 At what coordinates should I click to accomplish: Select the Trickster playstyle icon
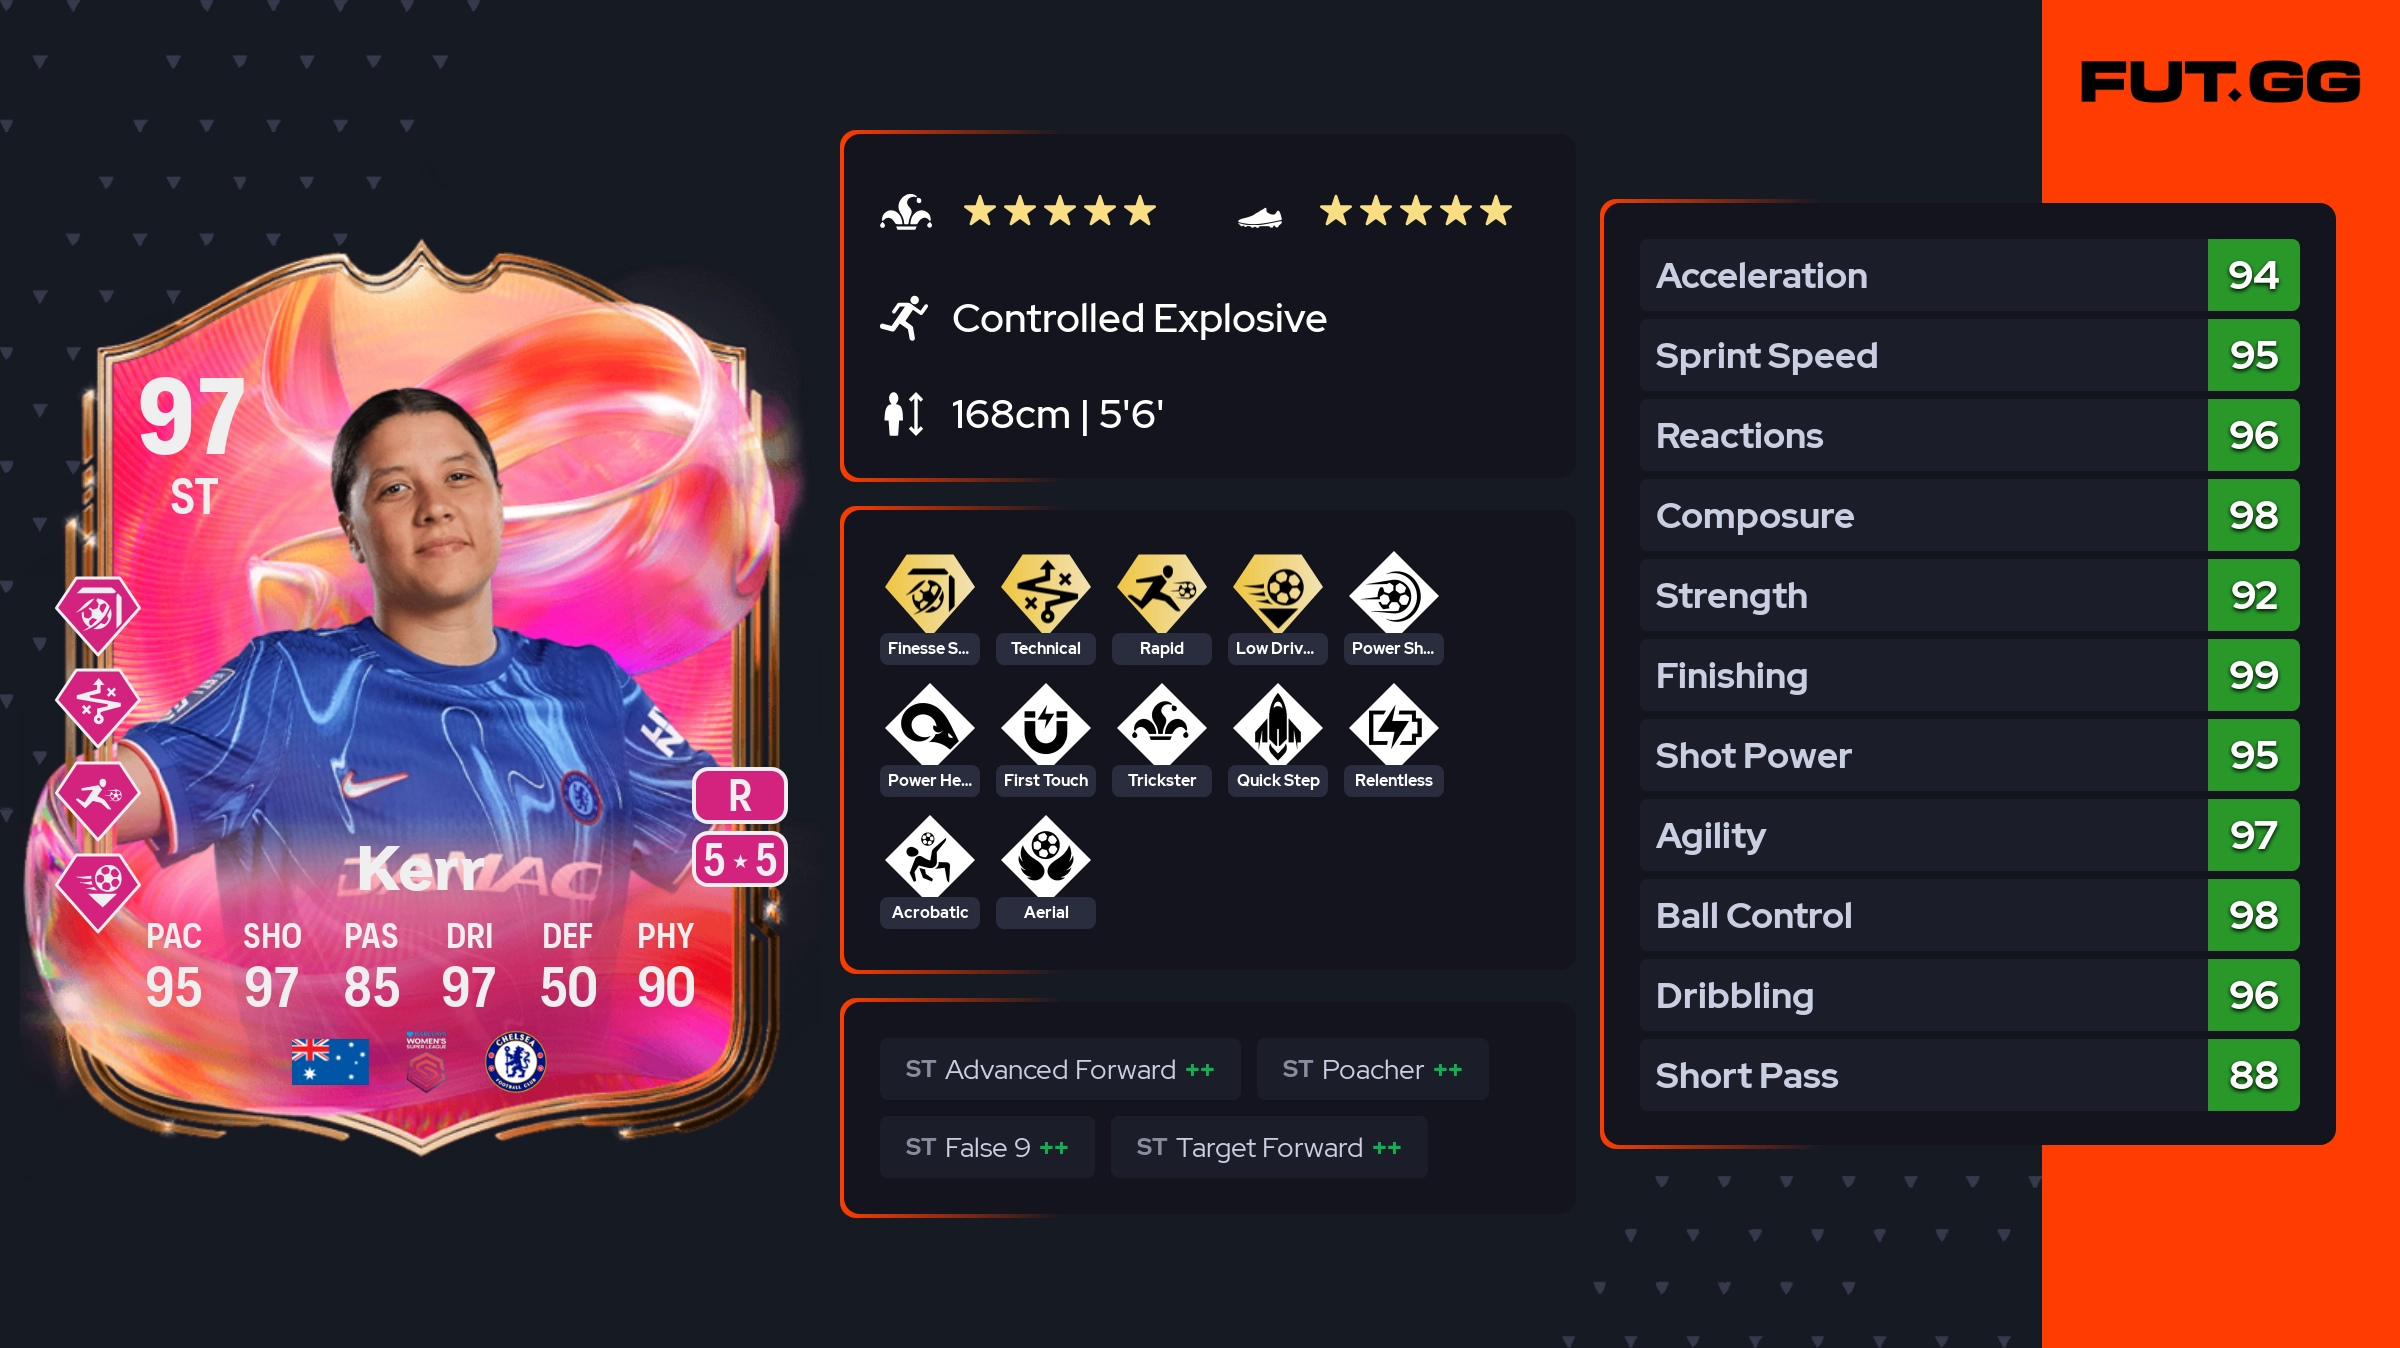tap(1162, 726)
